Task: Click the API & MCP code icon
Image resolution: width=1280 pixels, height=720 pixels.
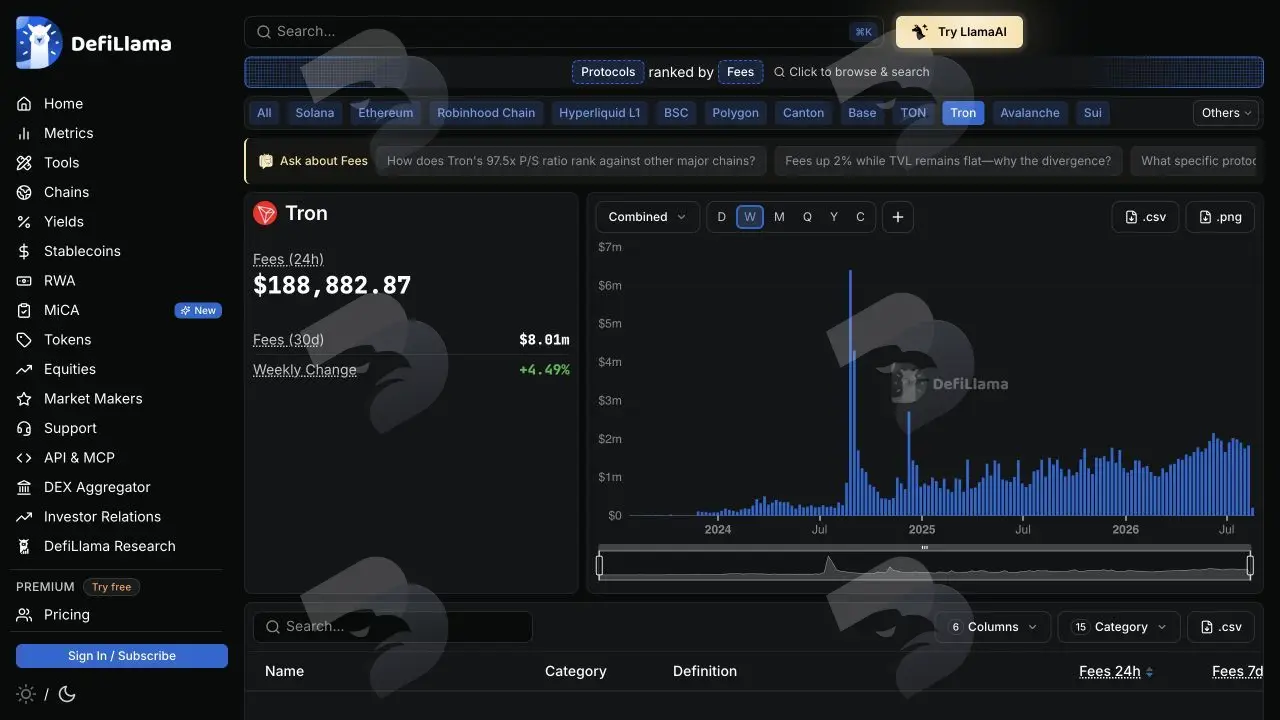Action: (x=24, y=458)
